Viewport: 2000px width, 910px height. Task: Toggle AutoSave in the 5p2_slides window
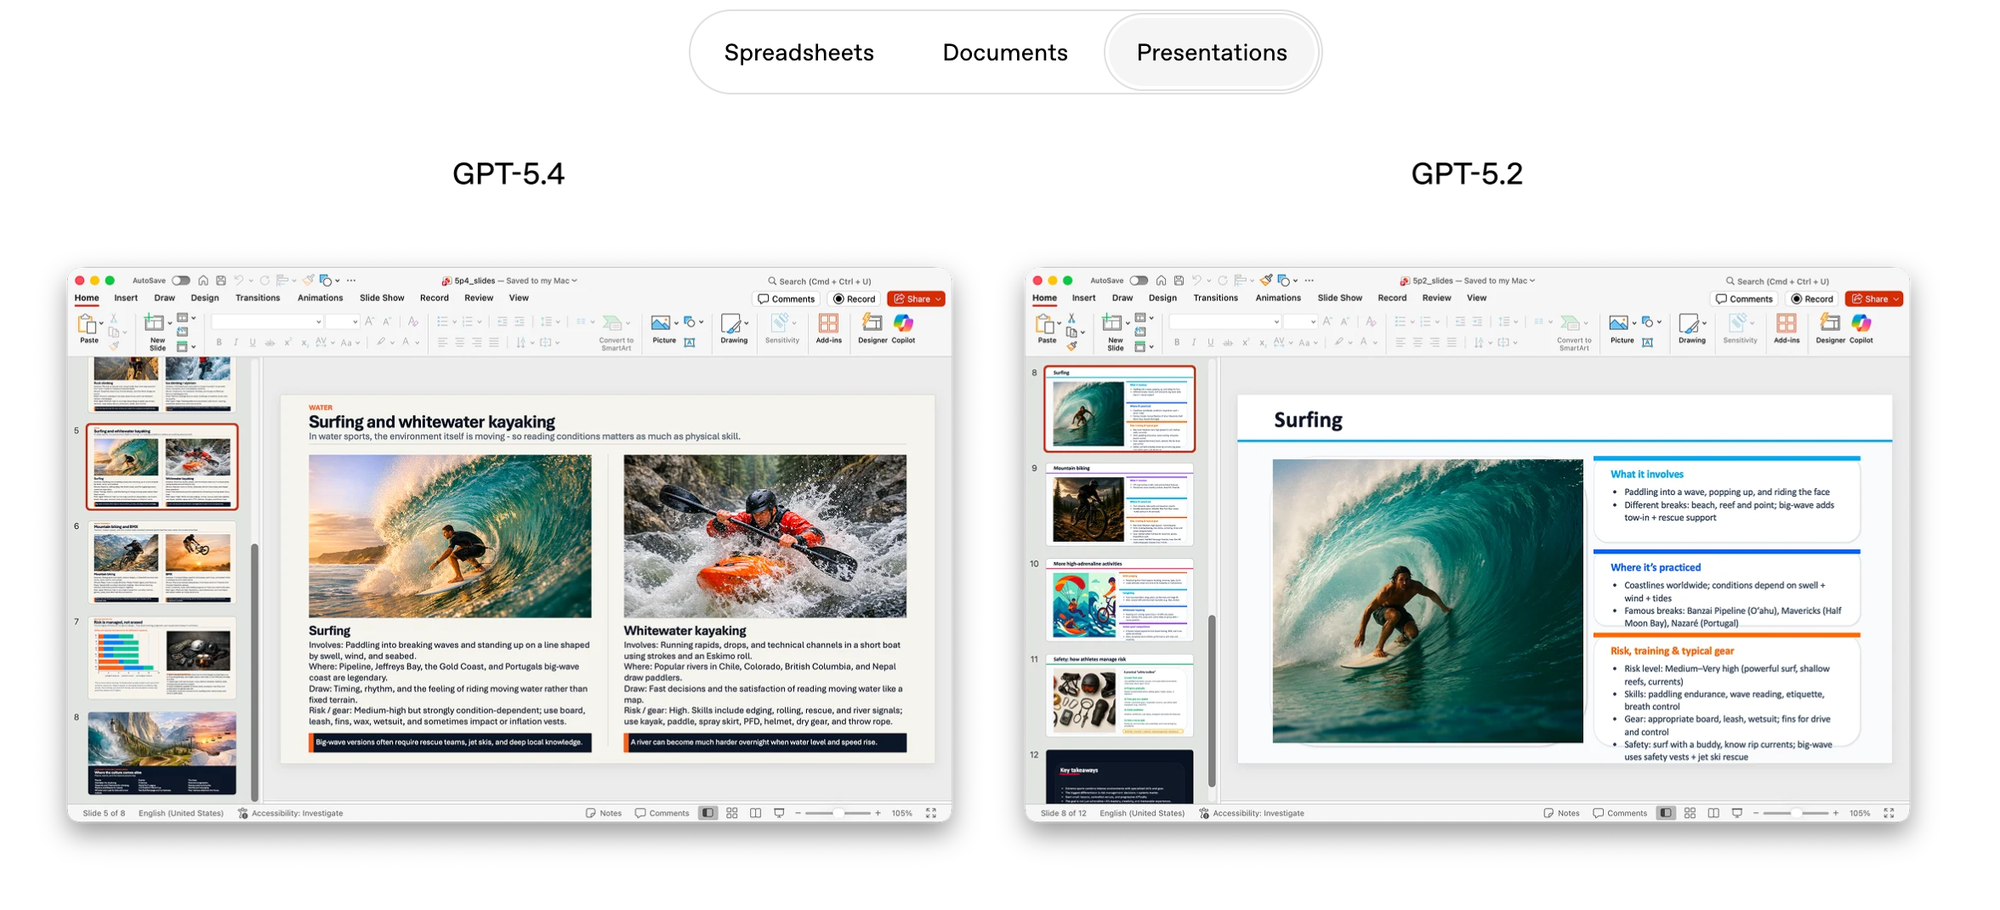pos(1139,281)
